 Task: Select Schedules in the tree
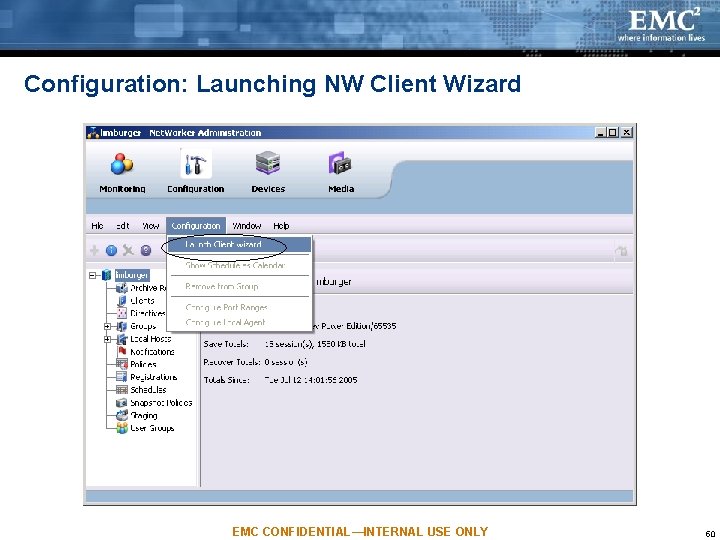tap(148, 390)
